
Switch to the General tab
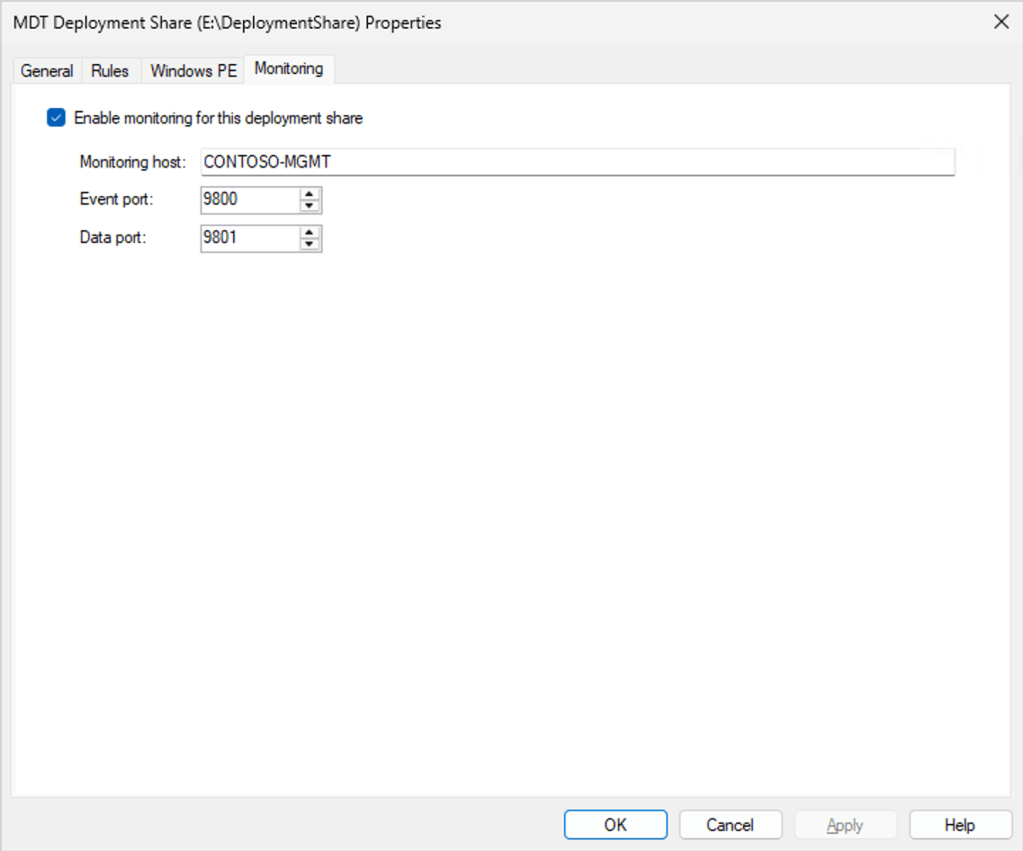click(46, 70)
